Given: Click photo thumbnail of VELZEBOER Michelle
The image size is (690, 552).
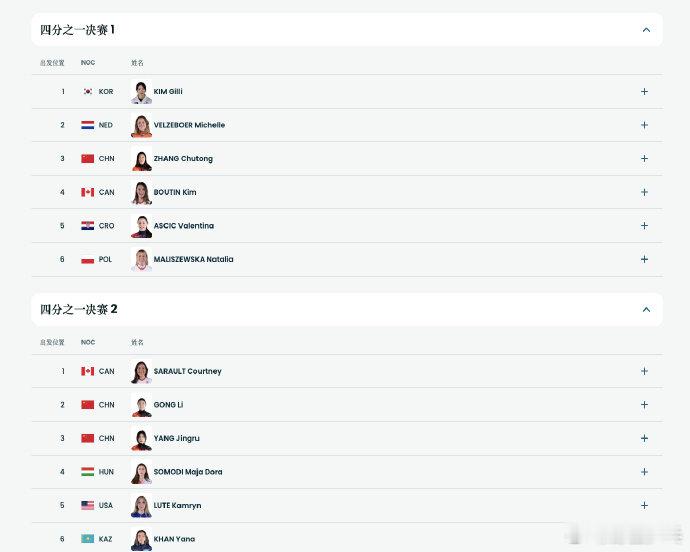Looking at the screenshot, I should [x=141, y=126].
